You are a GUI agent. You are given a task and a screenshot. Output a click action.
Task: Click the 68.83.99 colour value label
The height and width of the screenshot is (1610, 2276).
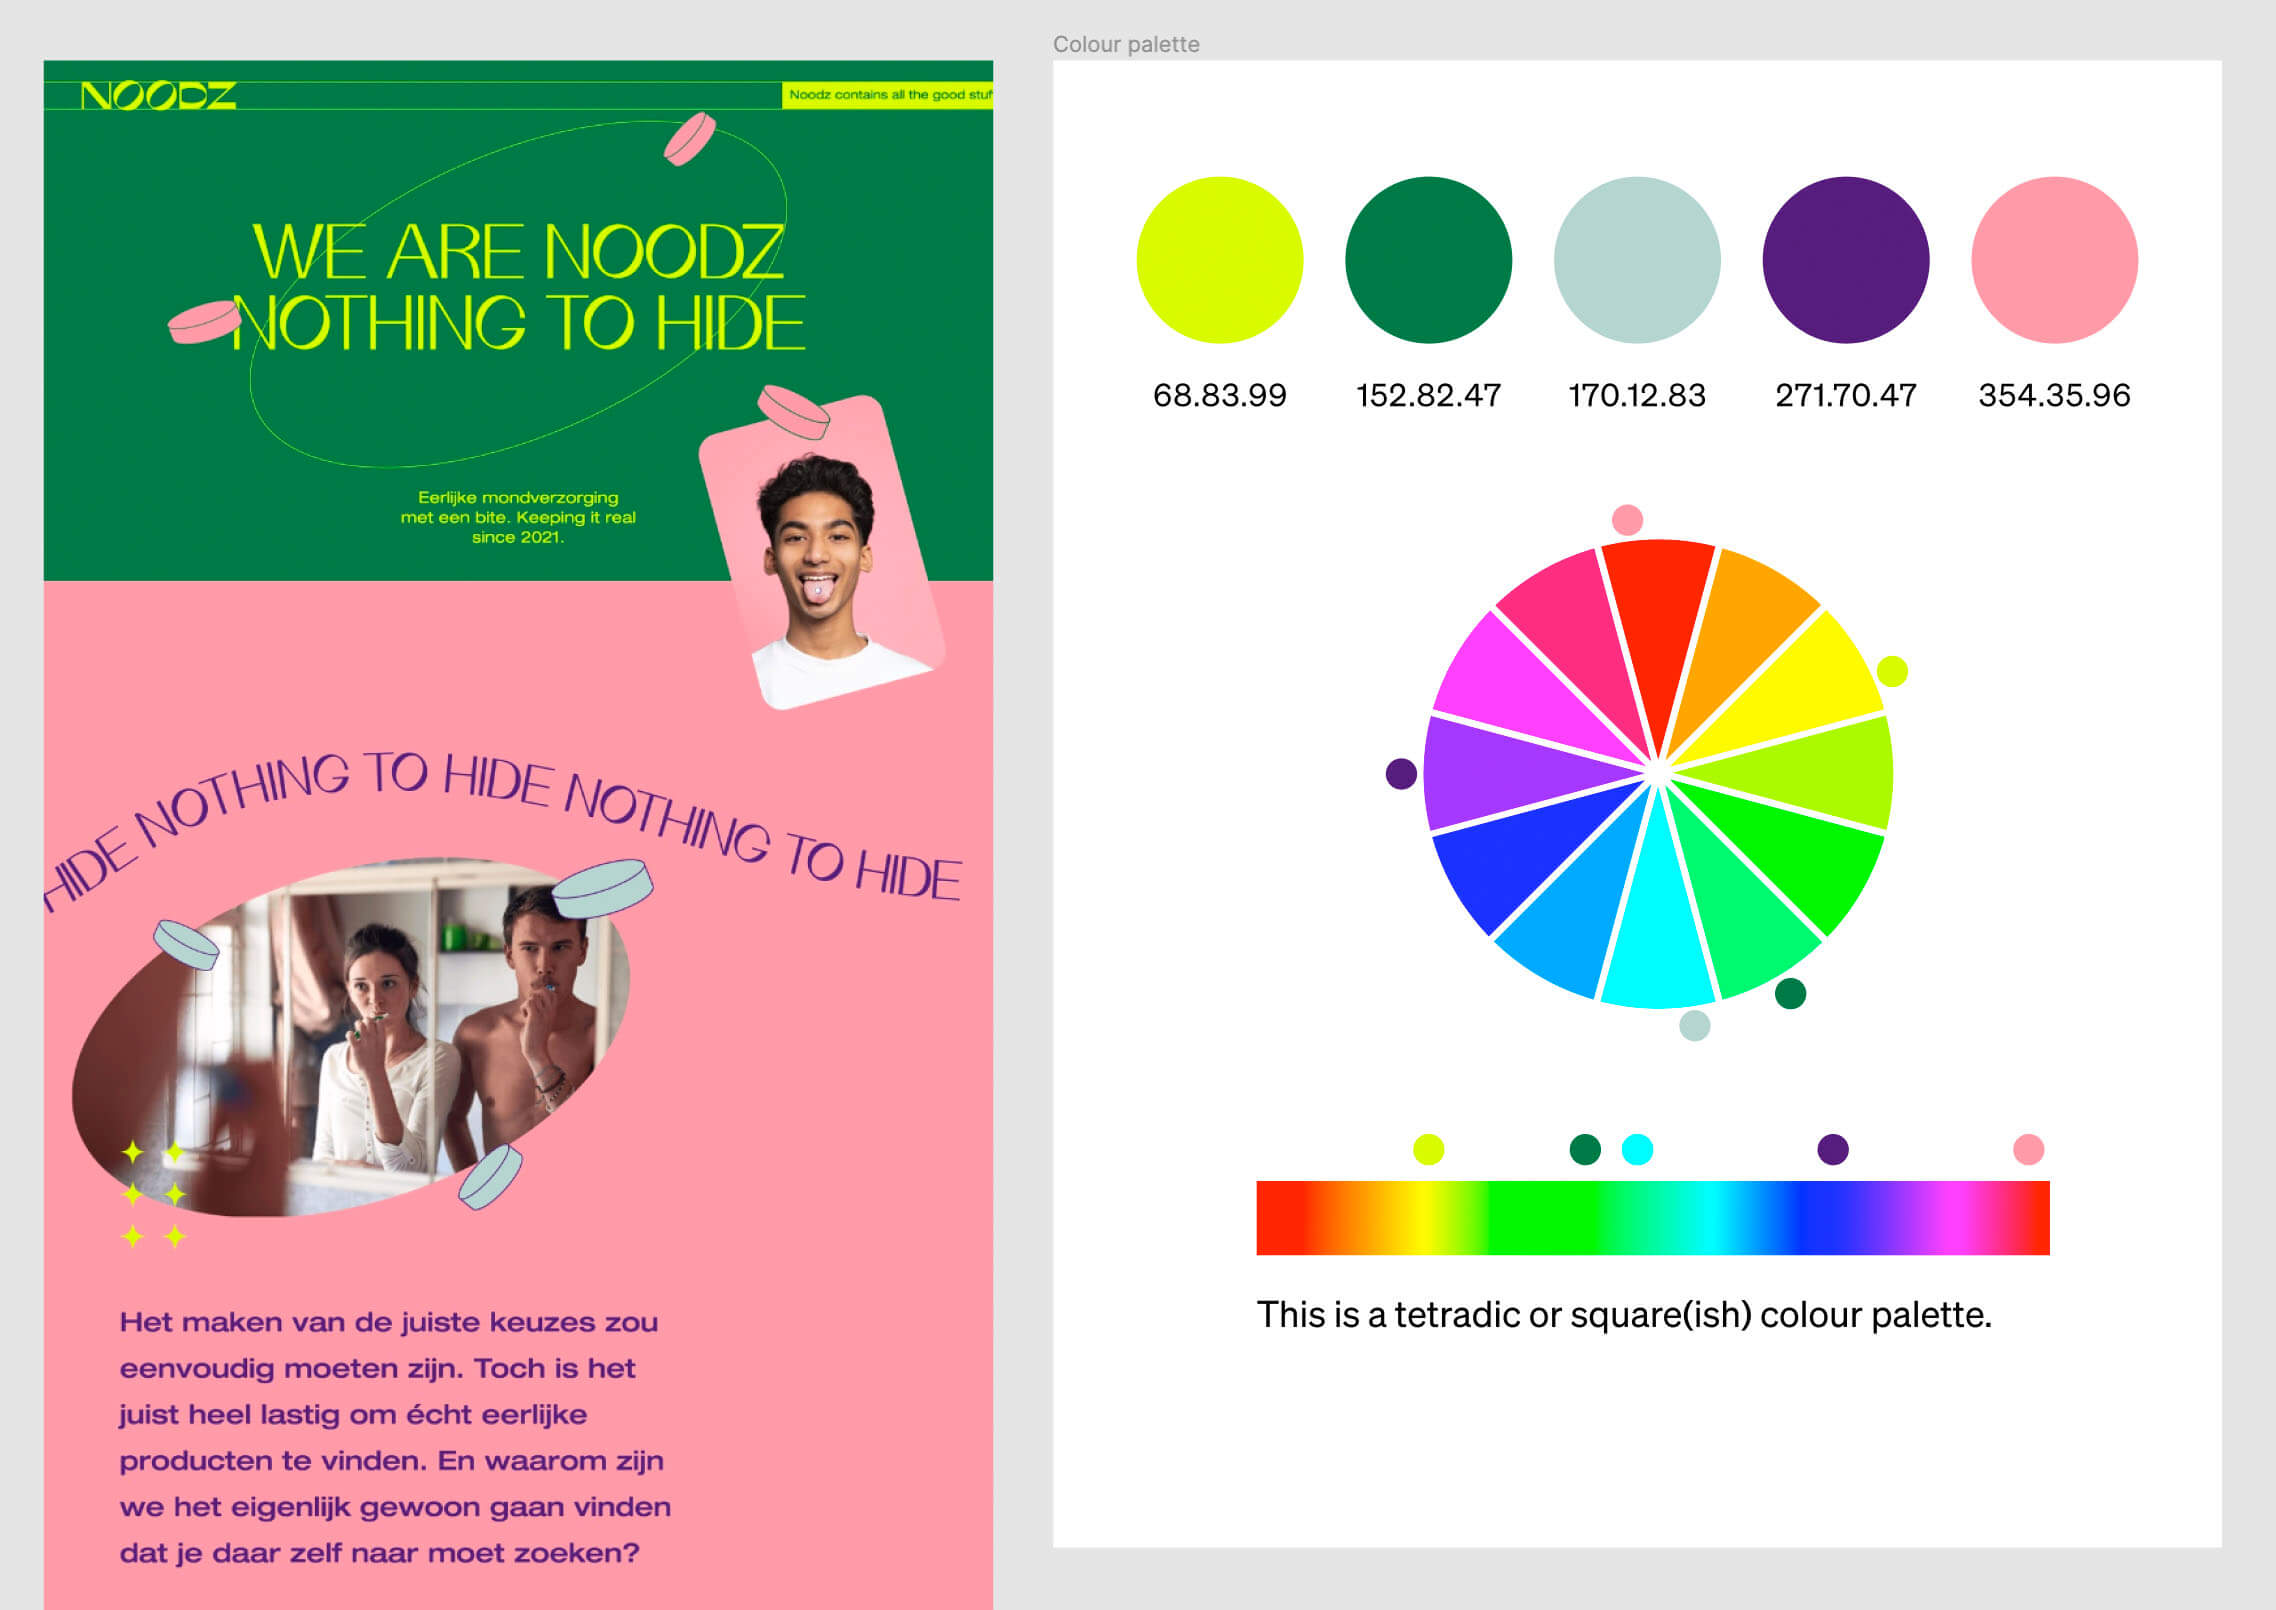1219,395
